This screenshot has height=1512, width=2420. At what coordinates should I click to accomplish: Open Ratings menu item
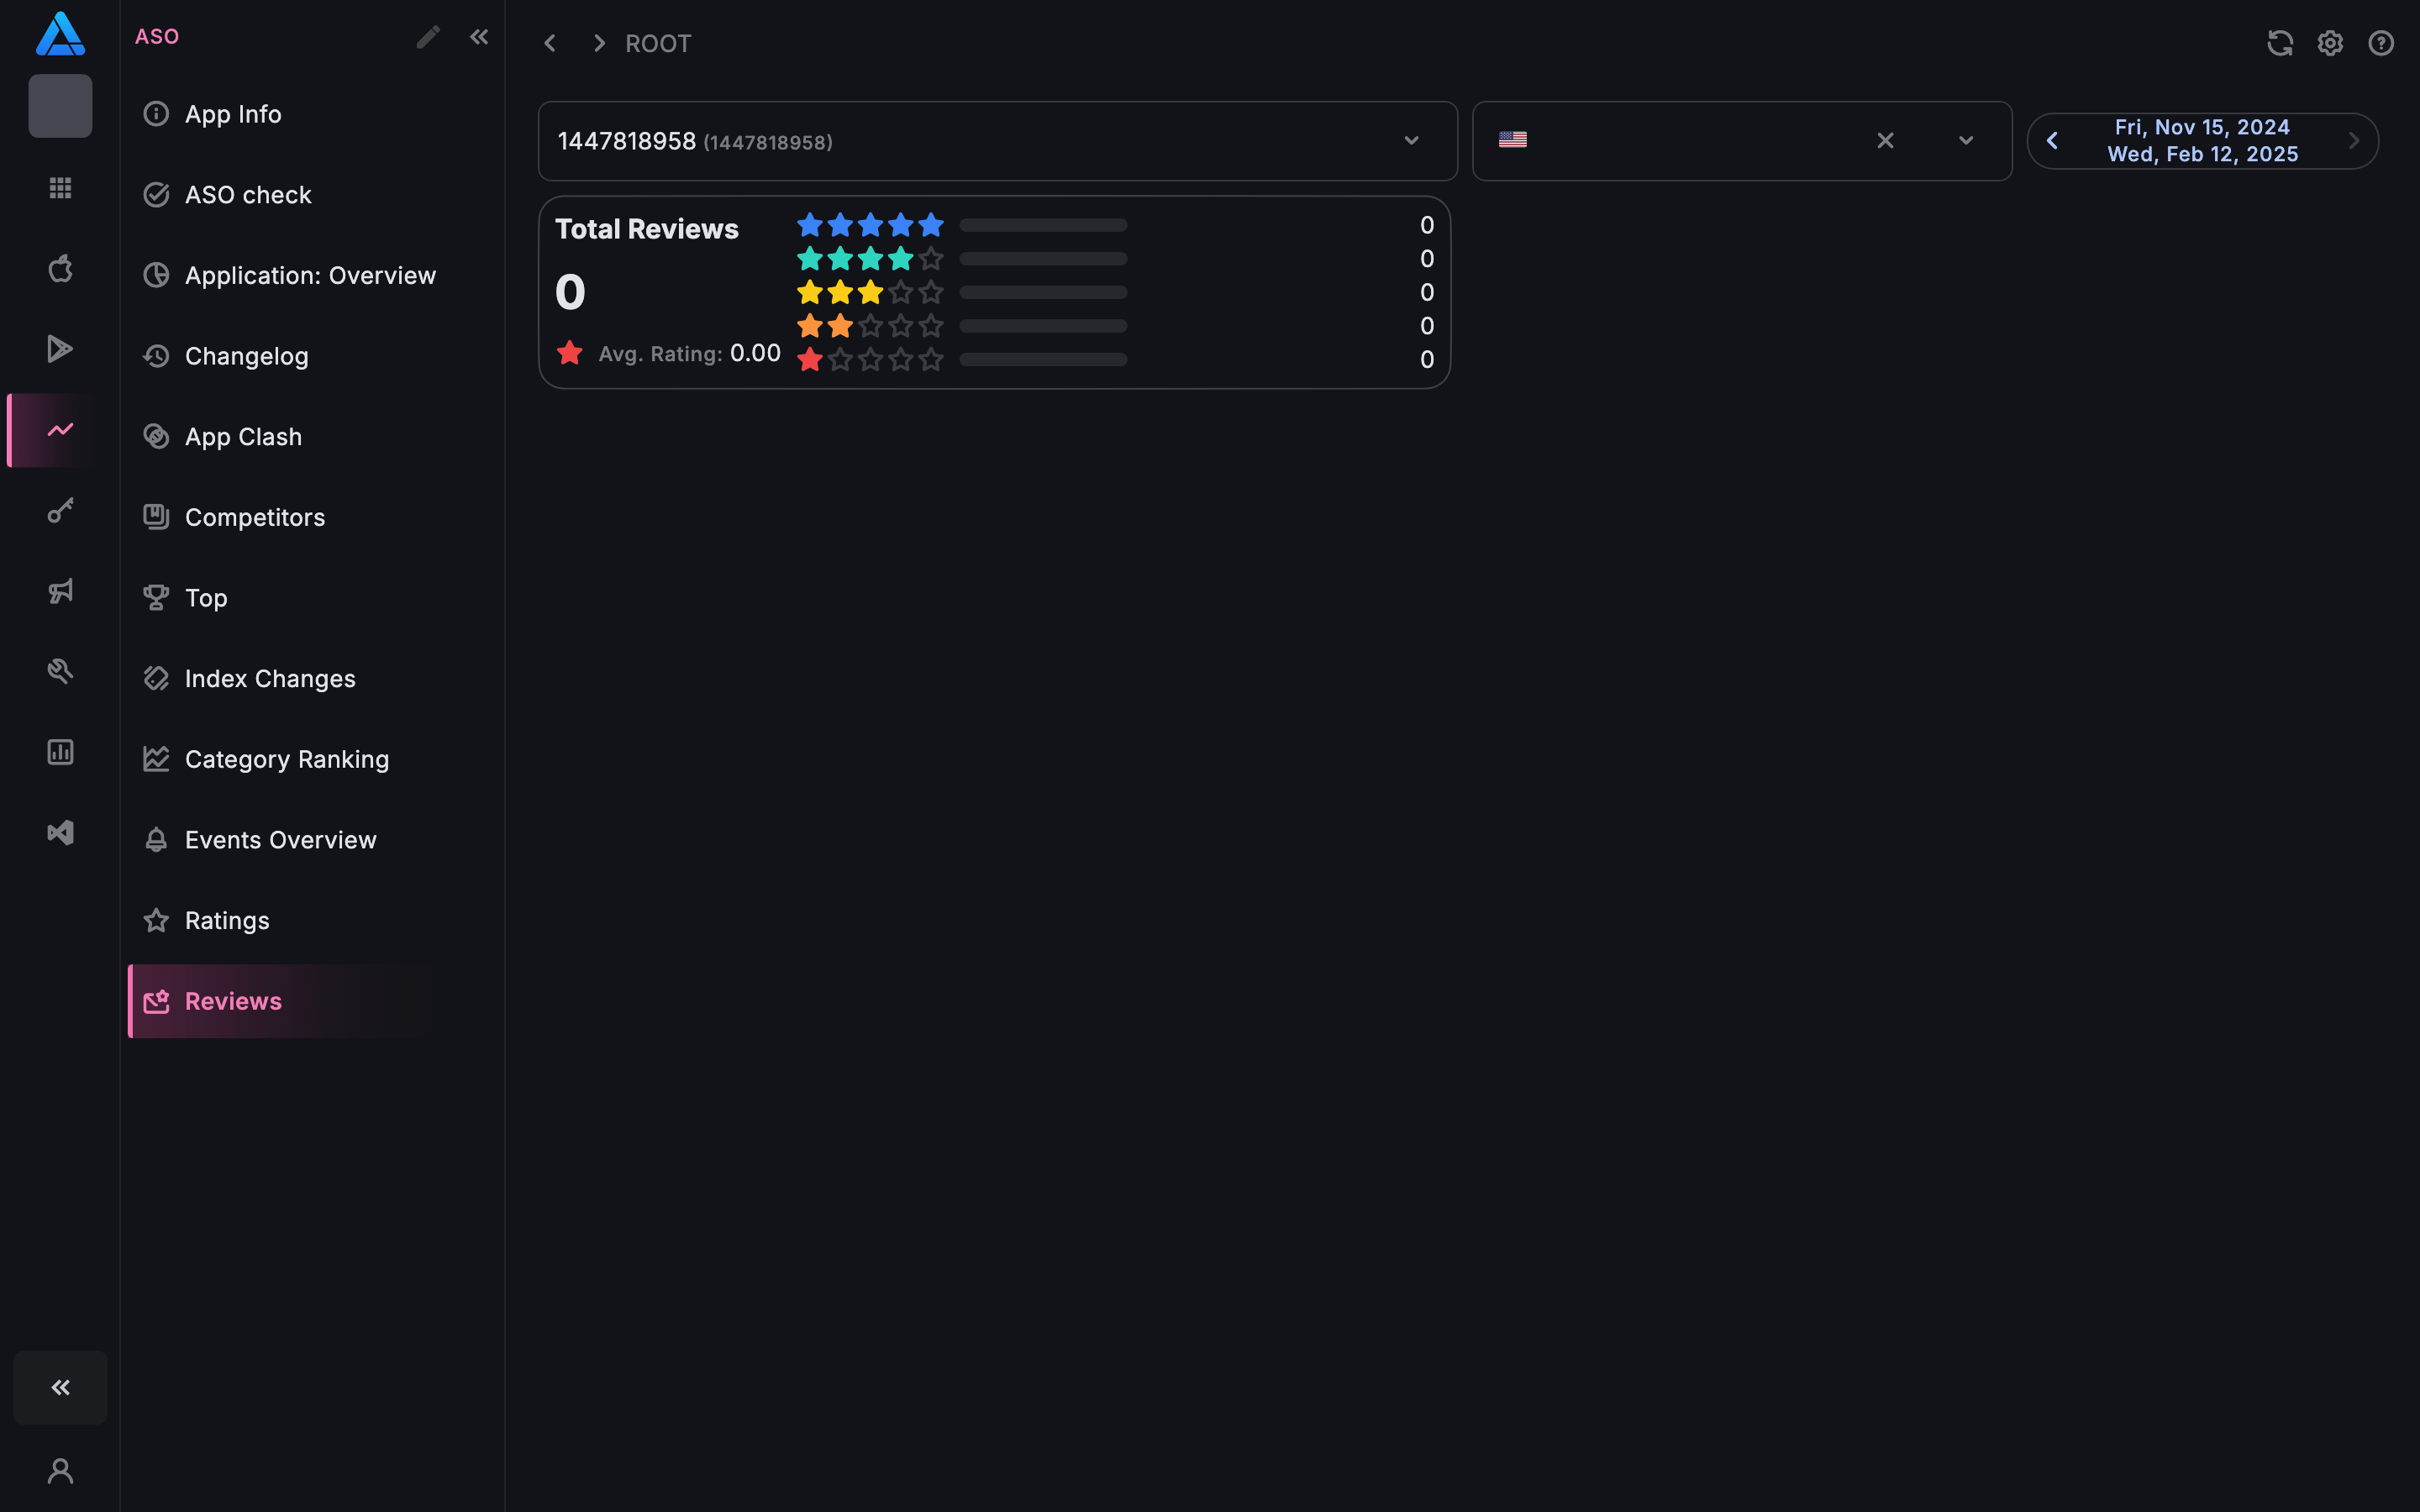[312, 921]
